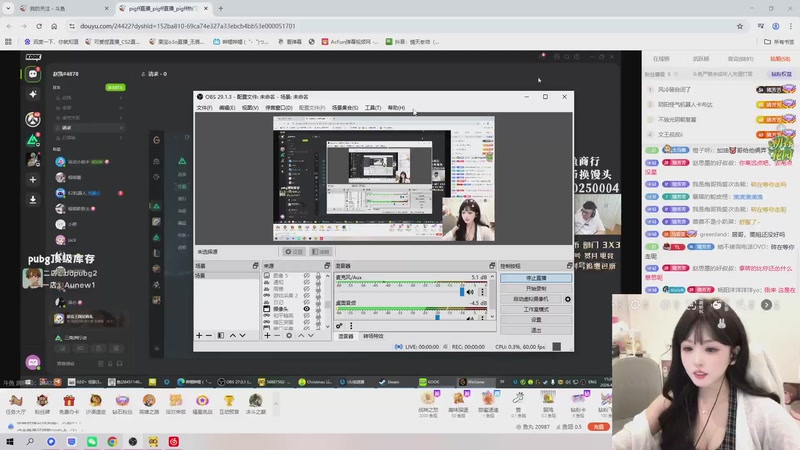
Task: Move selected source down in Sources toolbar
Action: [x=310, y=335]
